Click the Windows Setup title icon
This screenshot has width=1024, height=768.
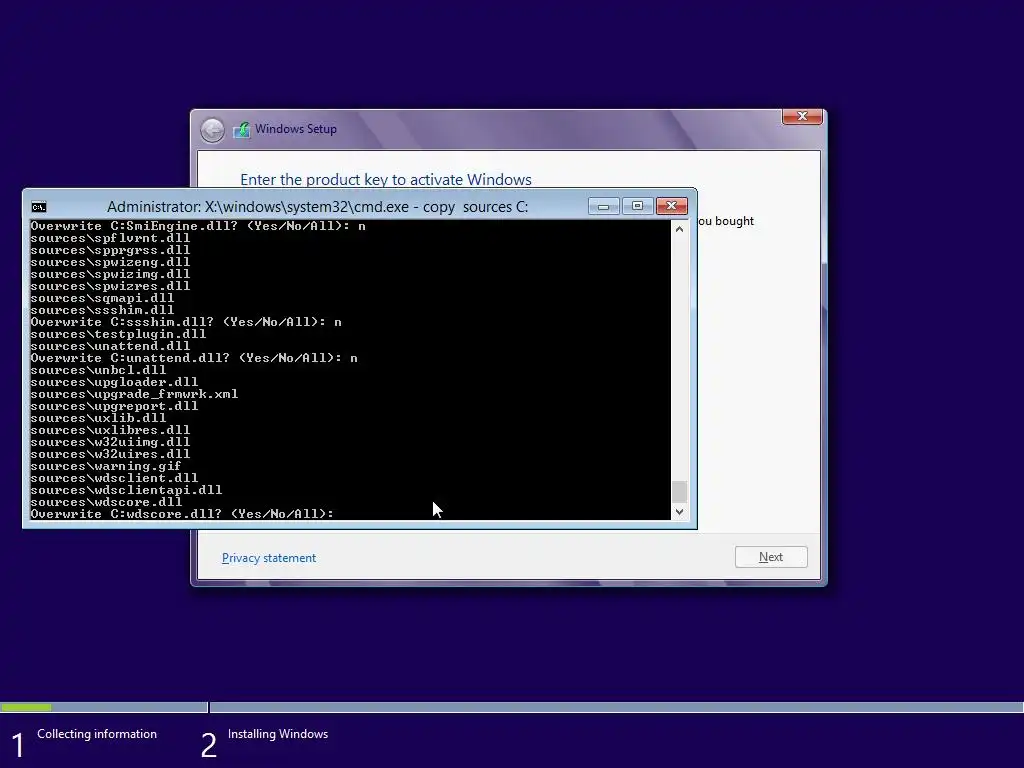[x=242, y=129]
